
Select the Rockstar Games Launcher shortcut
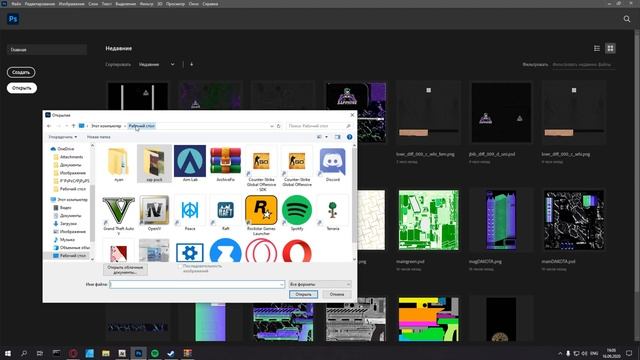(261, 215)
